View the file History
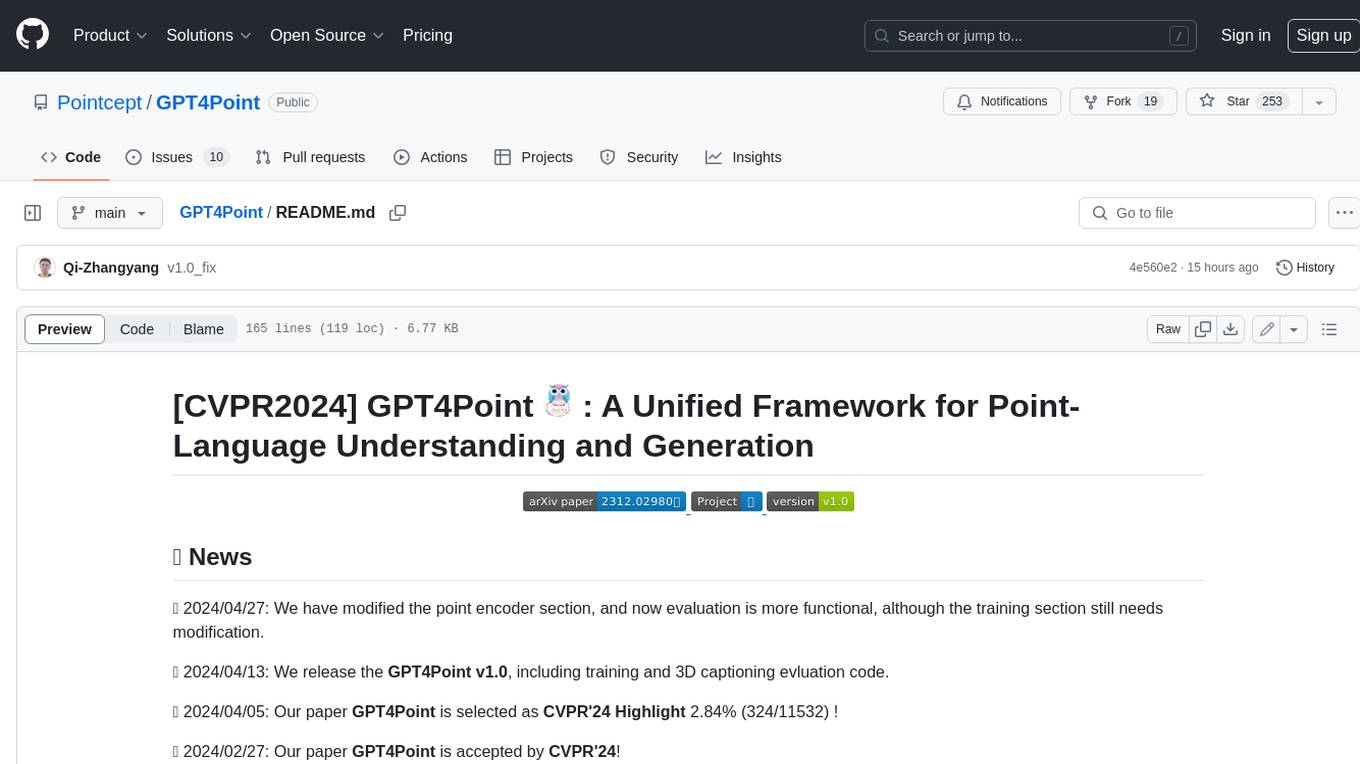Screen dimensions: 1360x764 pyautogui.click(x=1305, y=268)
